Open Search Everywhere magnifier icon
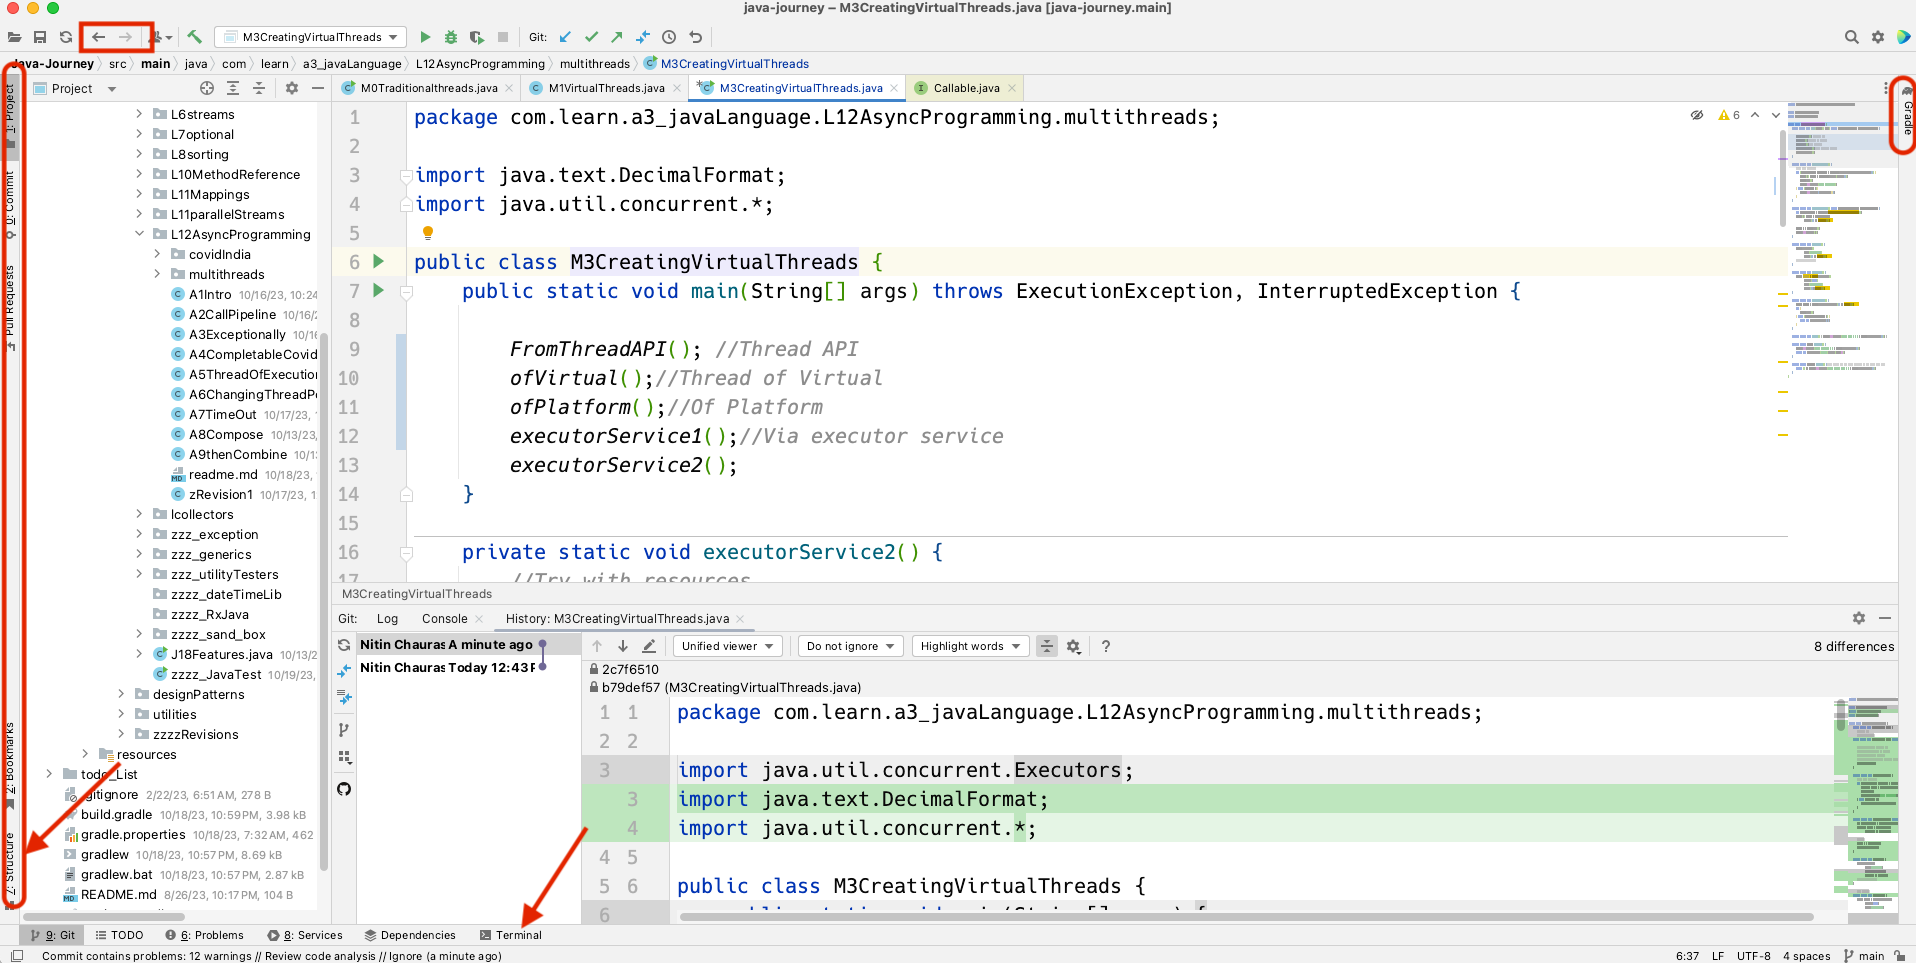1916x963 pixels. [1851, 36]
